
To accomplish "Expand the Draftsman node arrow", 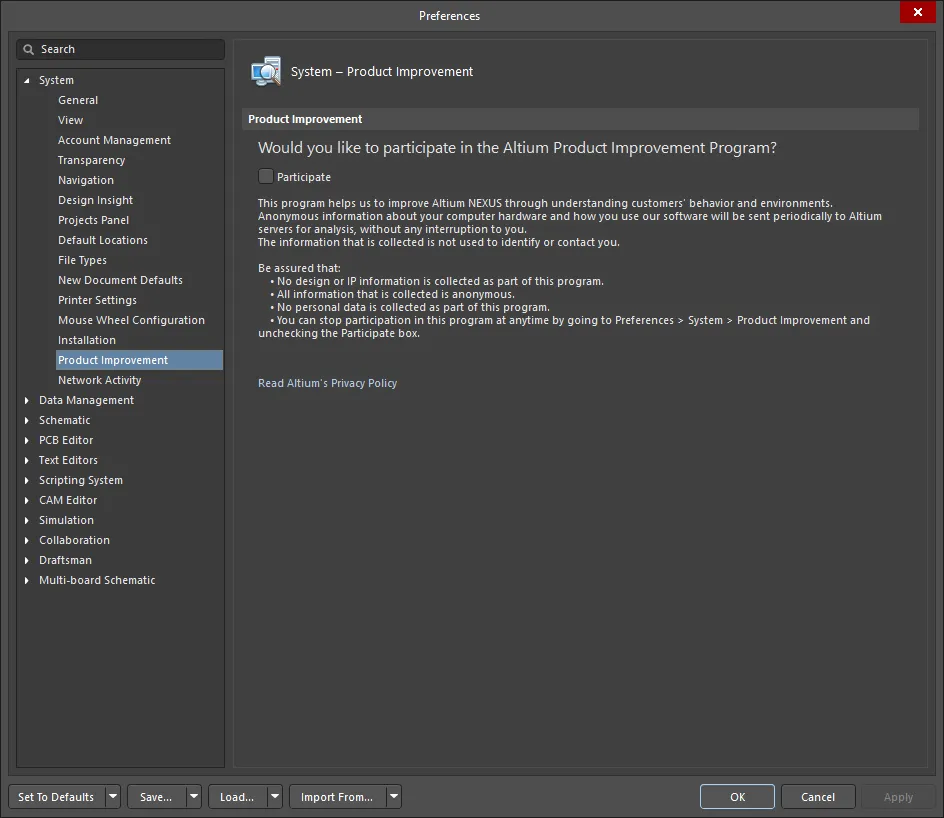I will (x=26, y=560).
